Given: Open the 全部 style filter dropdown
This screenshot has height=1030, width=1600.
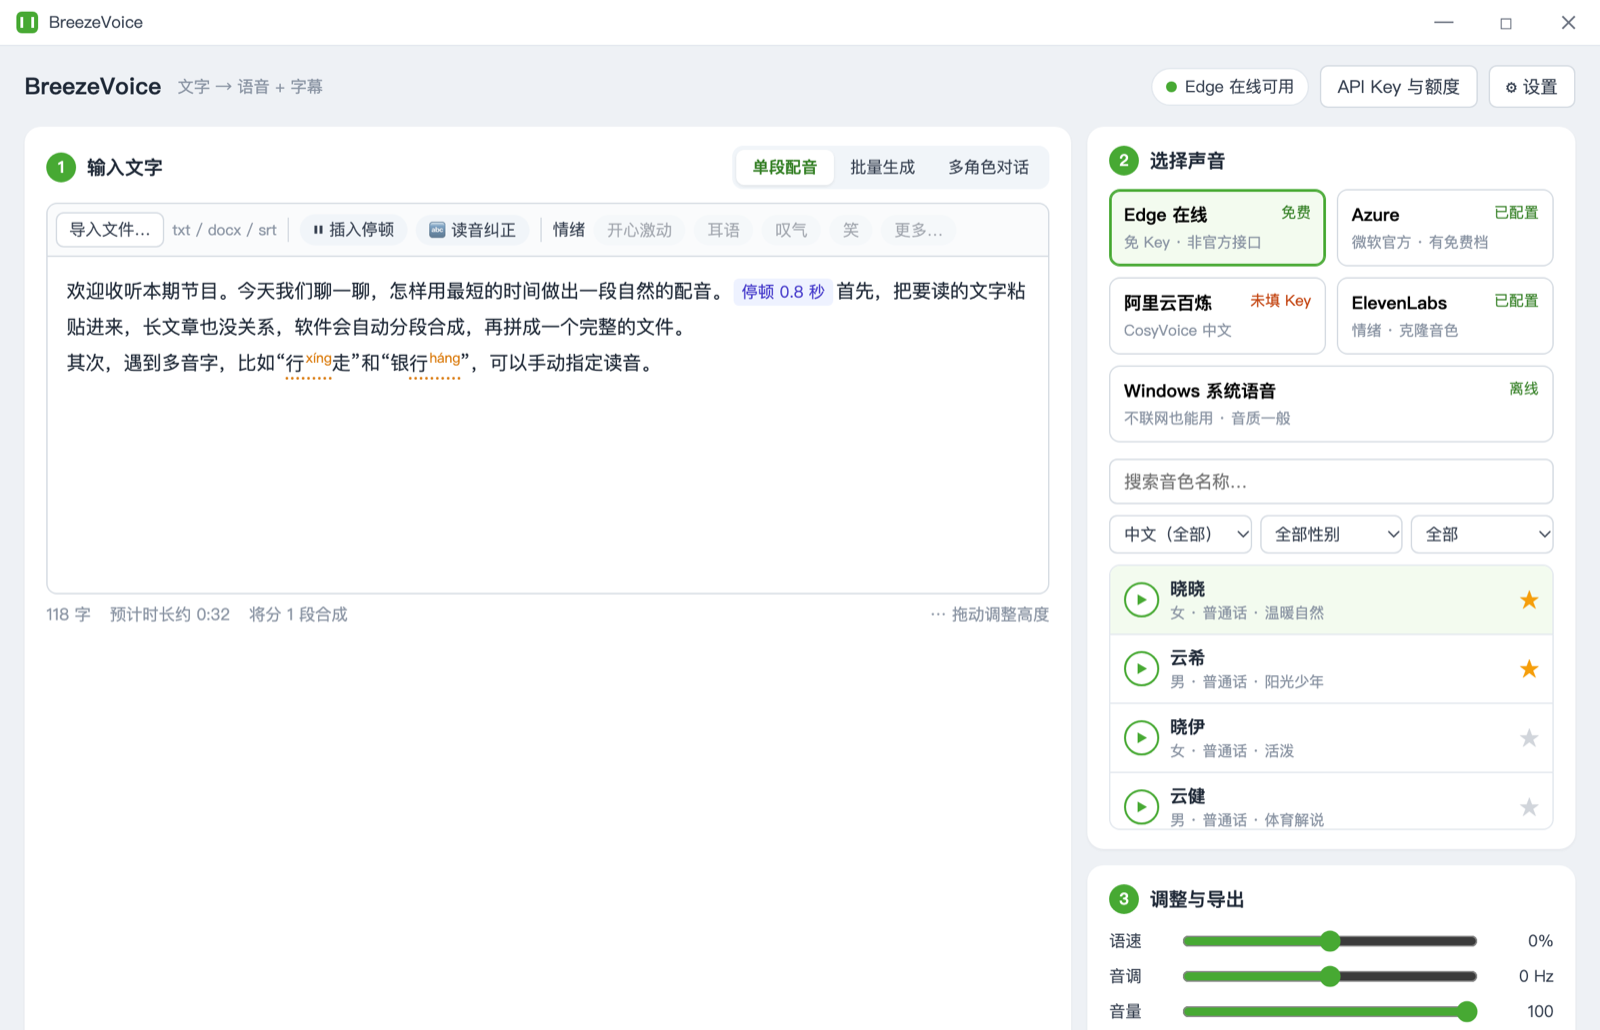Looking at the screenshot, I should click(x=1482, y=534).
